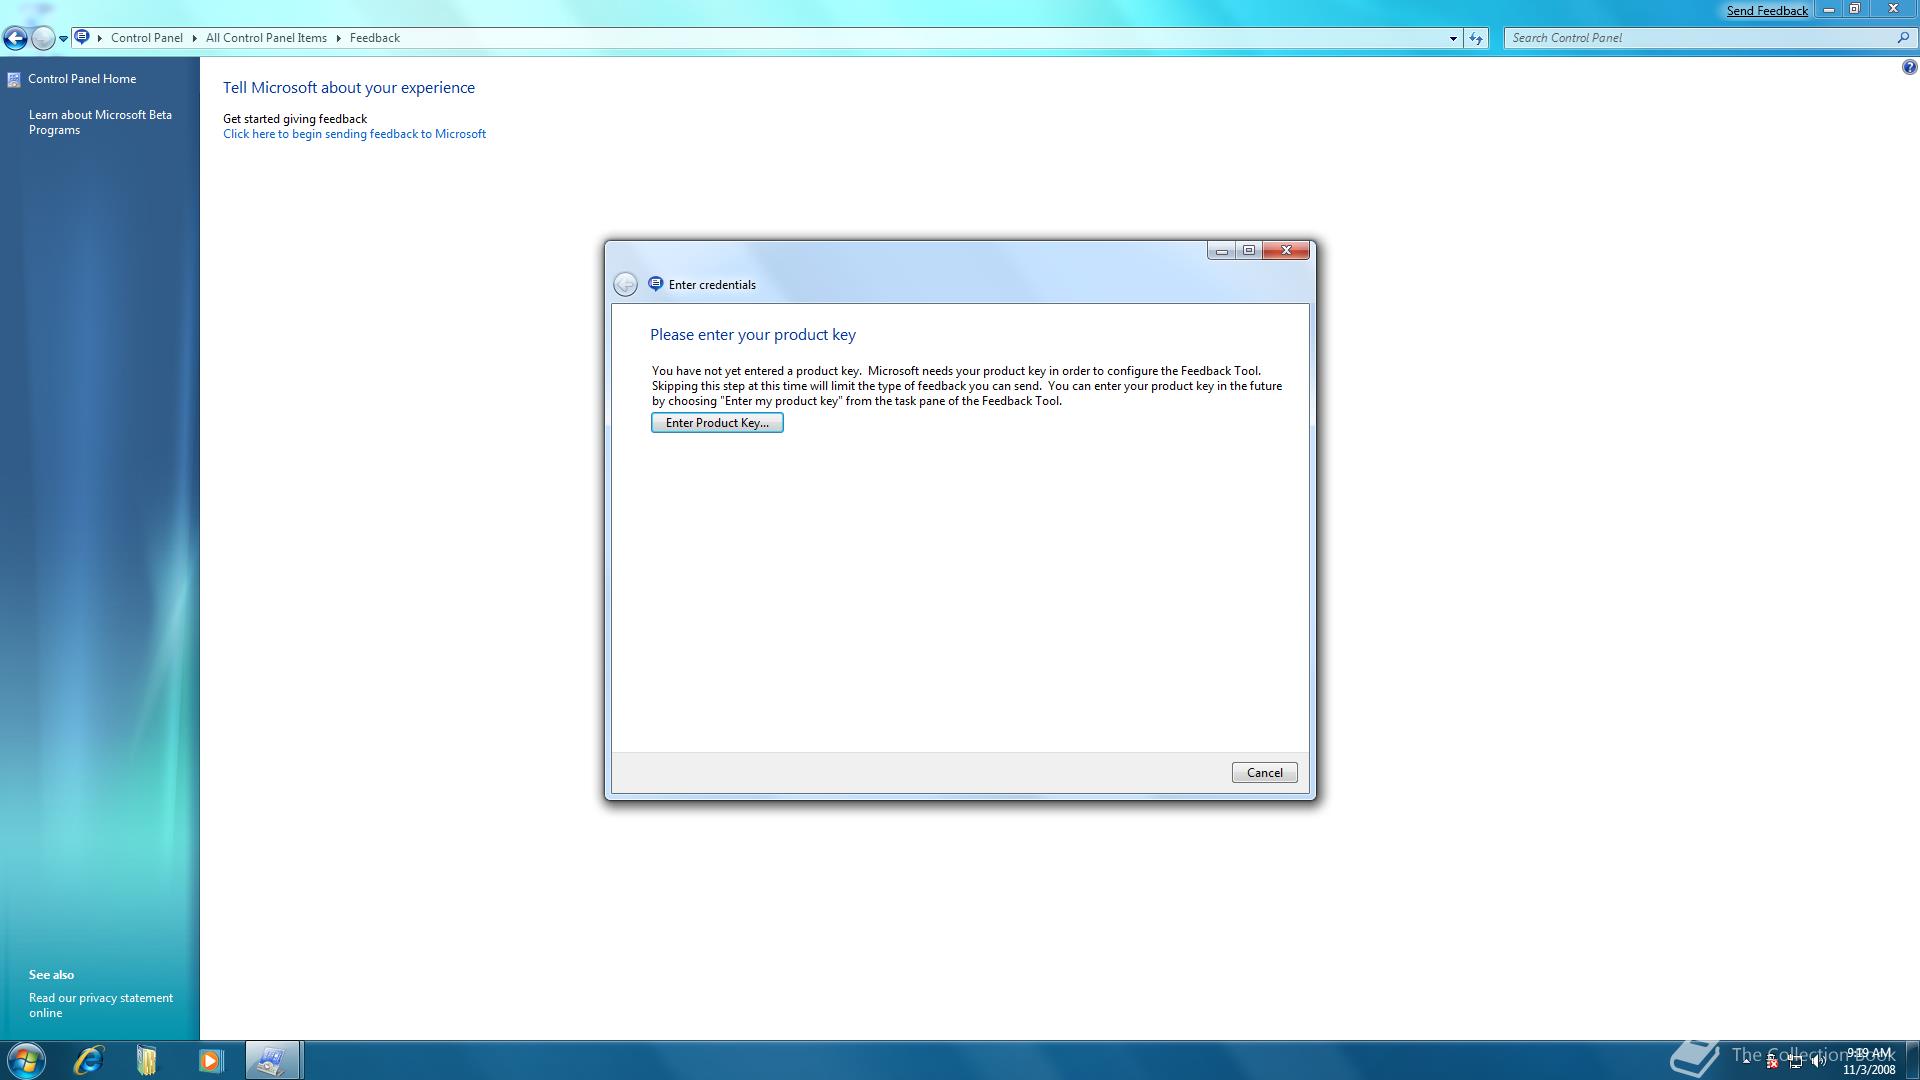Select Feedback breadcrumb
Viewport: 1920px width, 1080px height.
375,38
